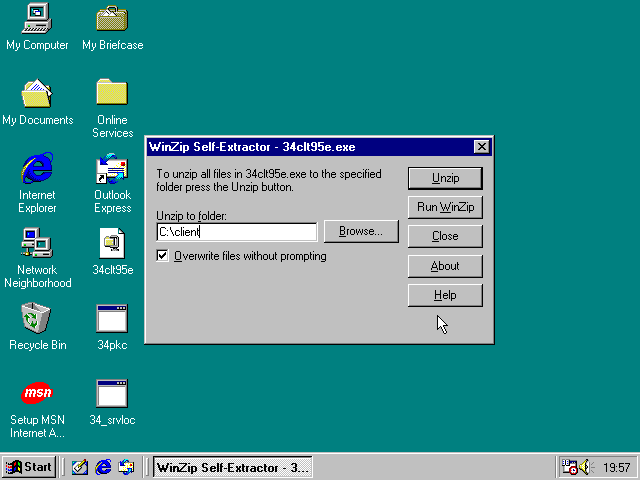The height and width of the screenshot is (480, 640).
Task: Click the Task Scheduler tray icon
Action: click(x=569, y=467)
